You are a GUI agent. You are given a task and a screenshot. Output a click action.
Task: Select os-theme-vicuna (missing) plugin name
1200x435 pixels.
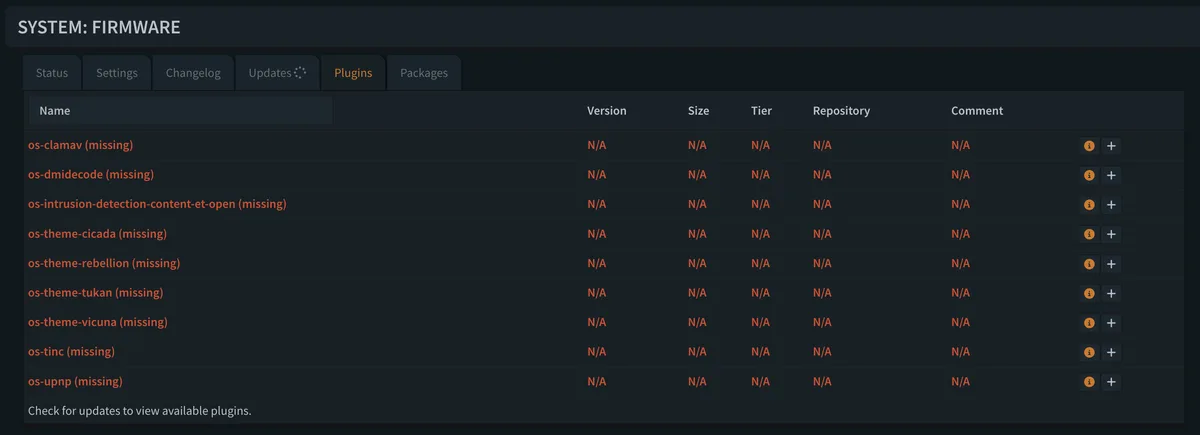(x=97, y=322)
